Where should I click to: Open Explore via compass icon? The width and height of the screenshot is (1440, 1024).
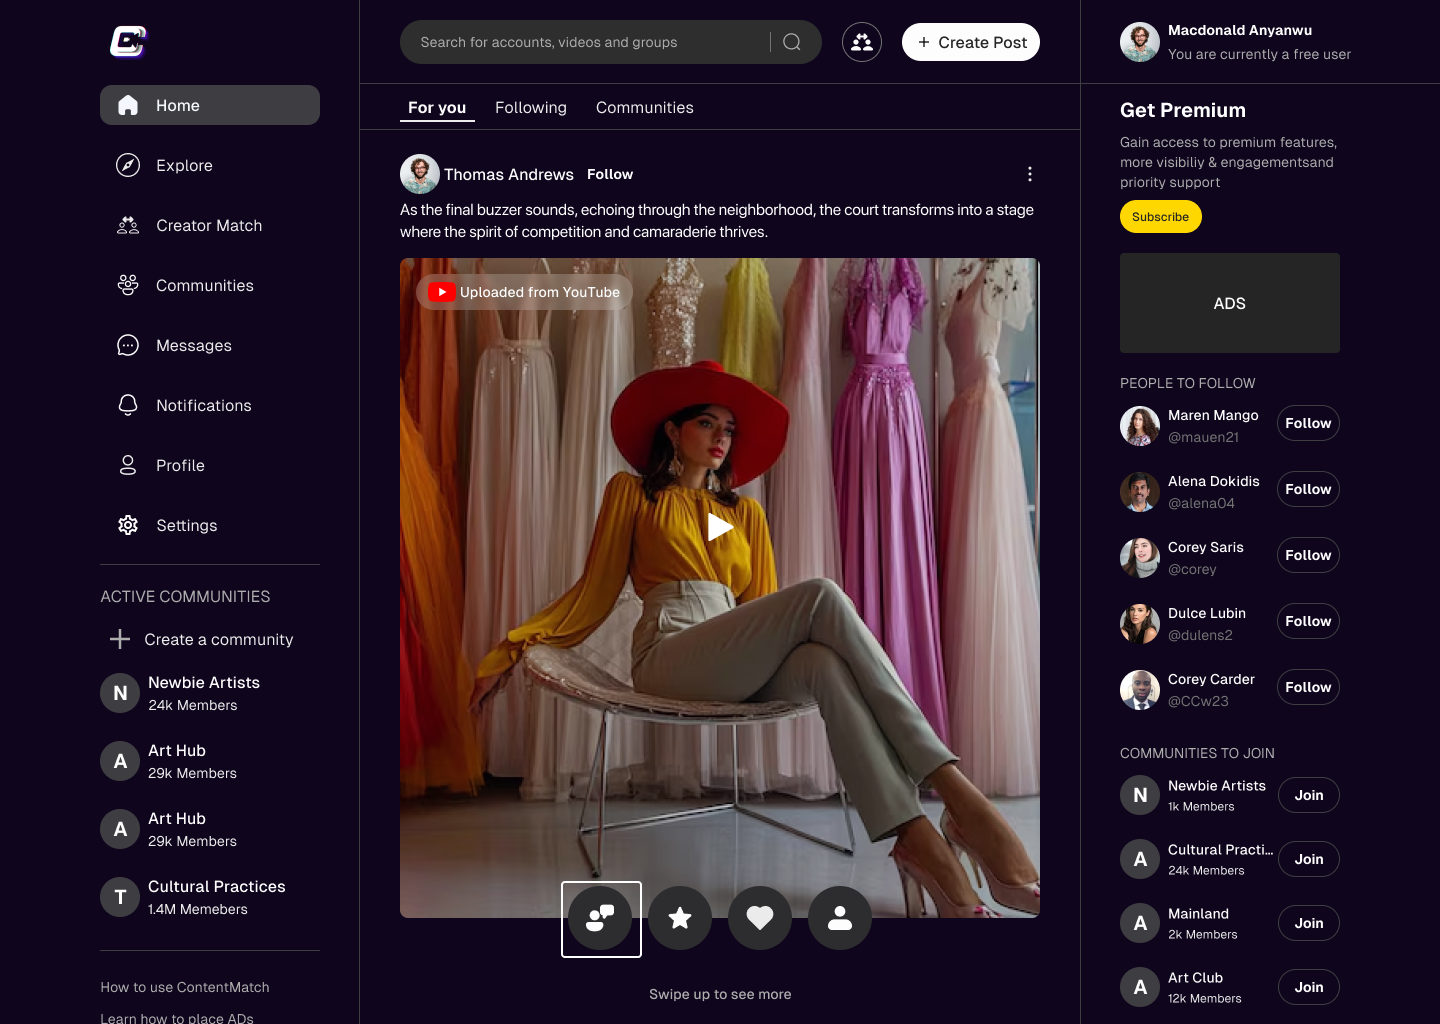tap(128, 165)
